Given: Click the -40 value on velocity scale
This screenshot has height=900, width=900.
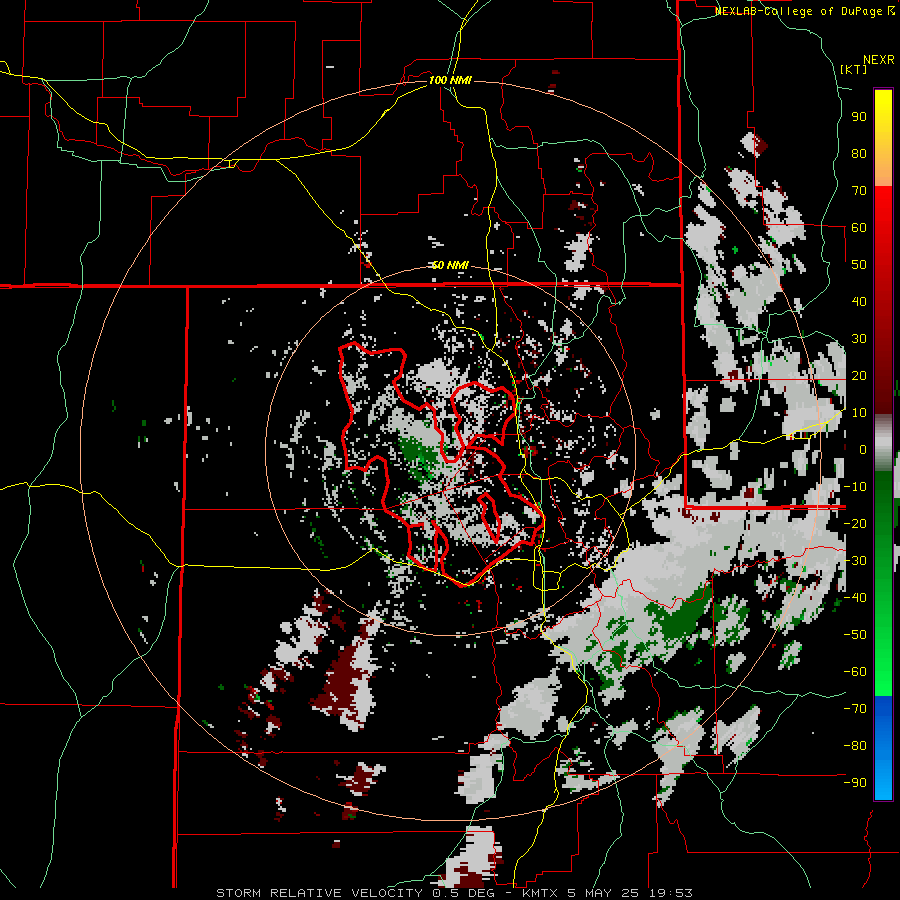Looking at the screenshot, I should (x=855, y=598).
